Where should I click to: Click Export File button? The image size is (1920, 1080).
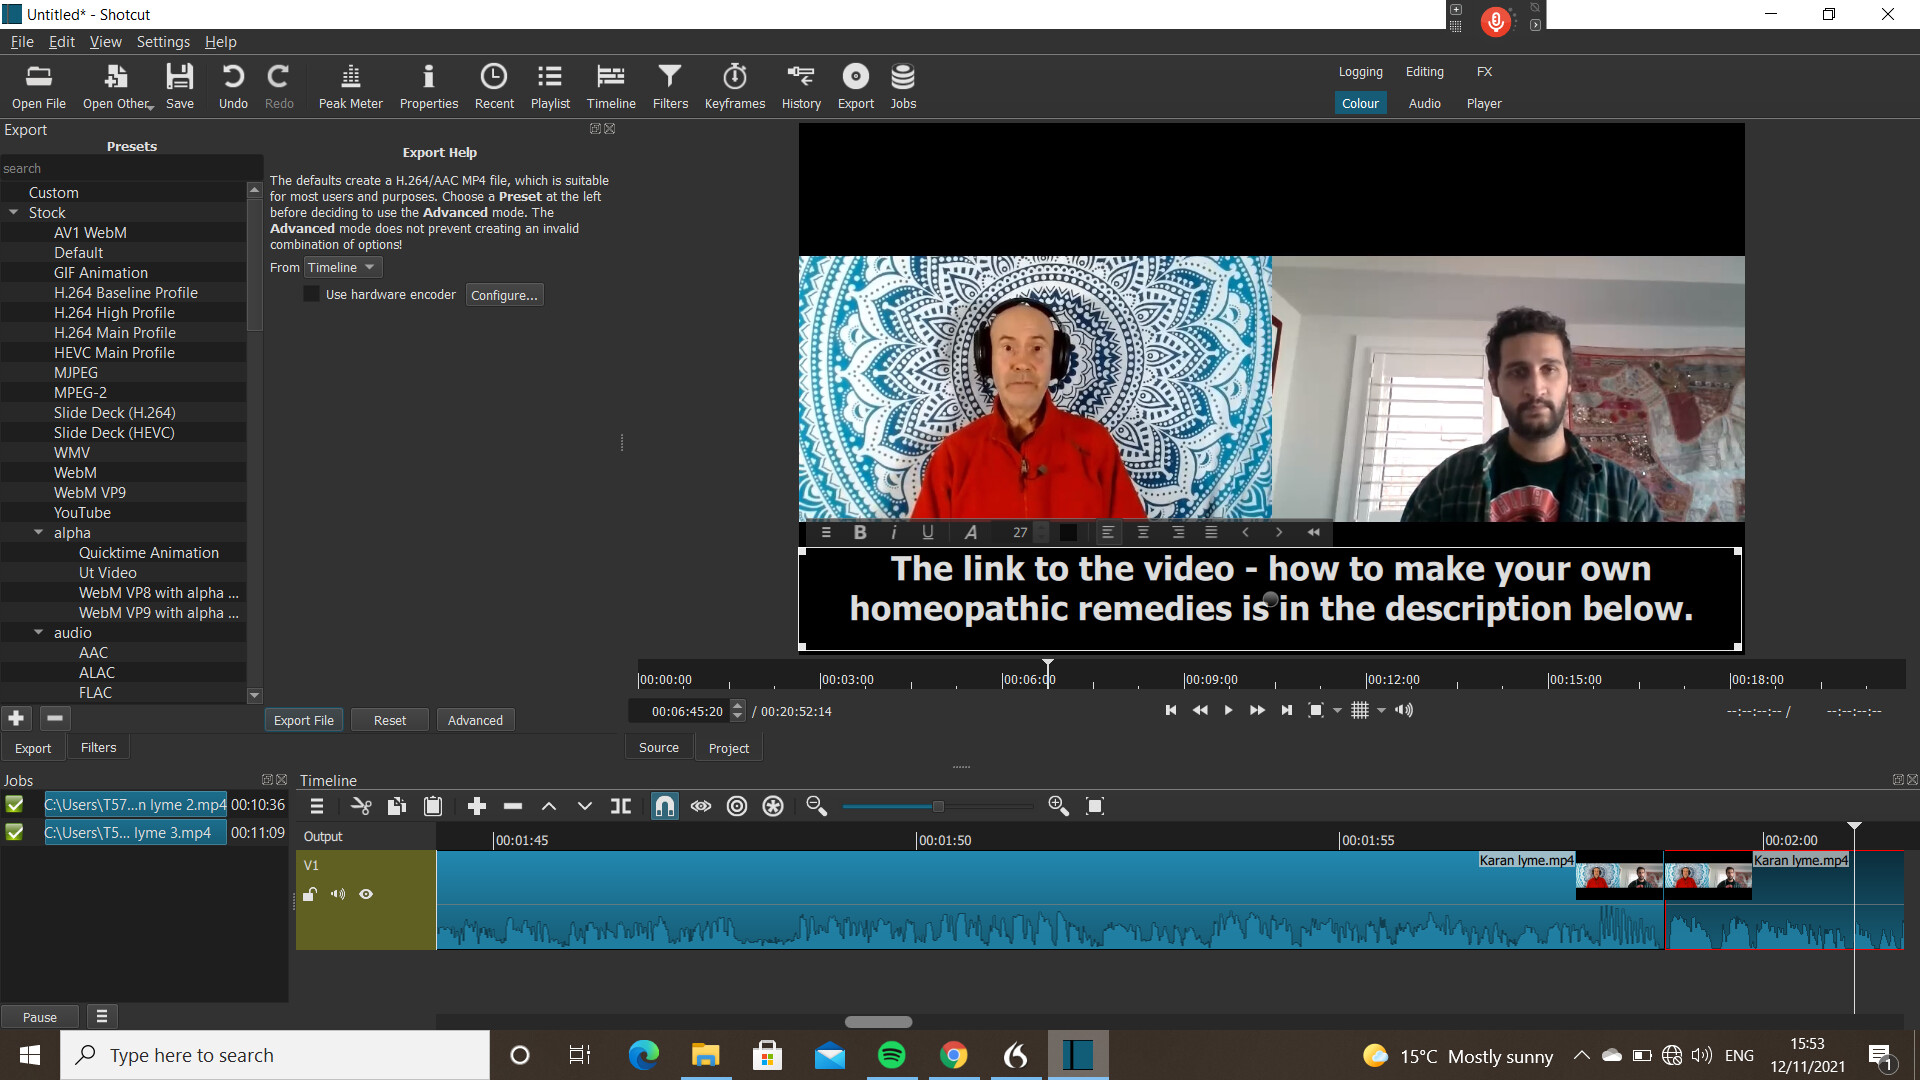click(303, 720)
